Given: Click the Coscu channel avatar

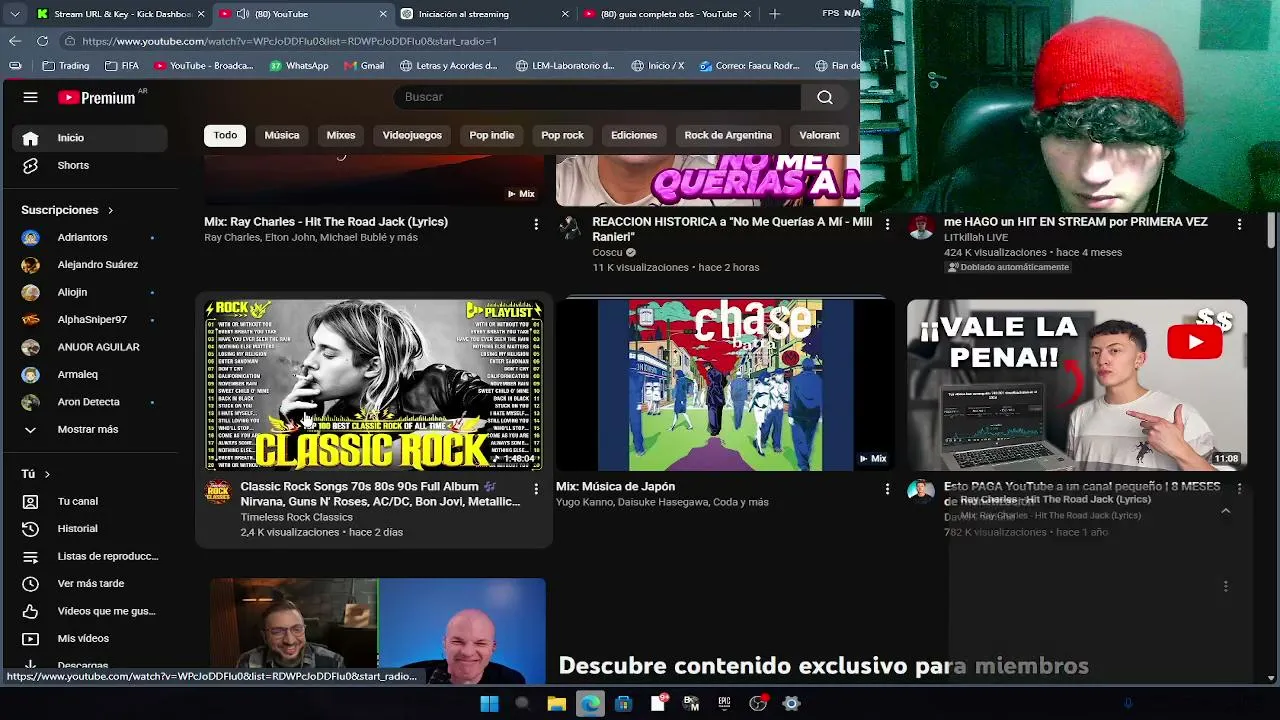Looking at the screenshot, I should pyautogui.click(x=570, y=227).
